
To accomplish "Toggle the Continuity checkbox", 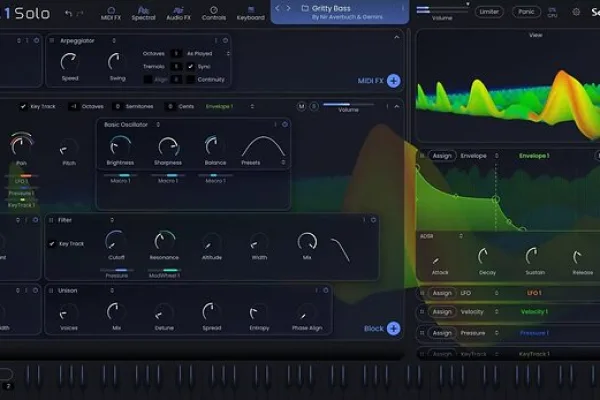I will pos(190,80).
